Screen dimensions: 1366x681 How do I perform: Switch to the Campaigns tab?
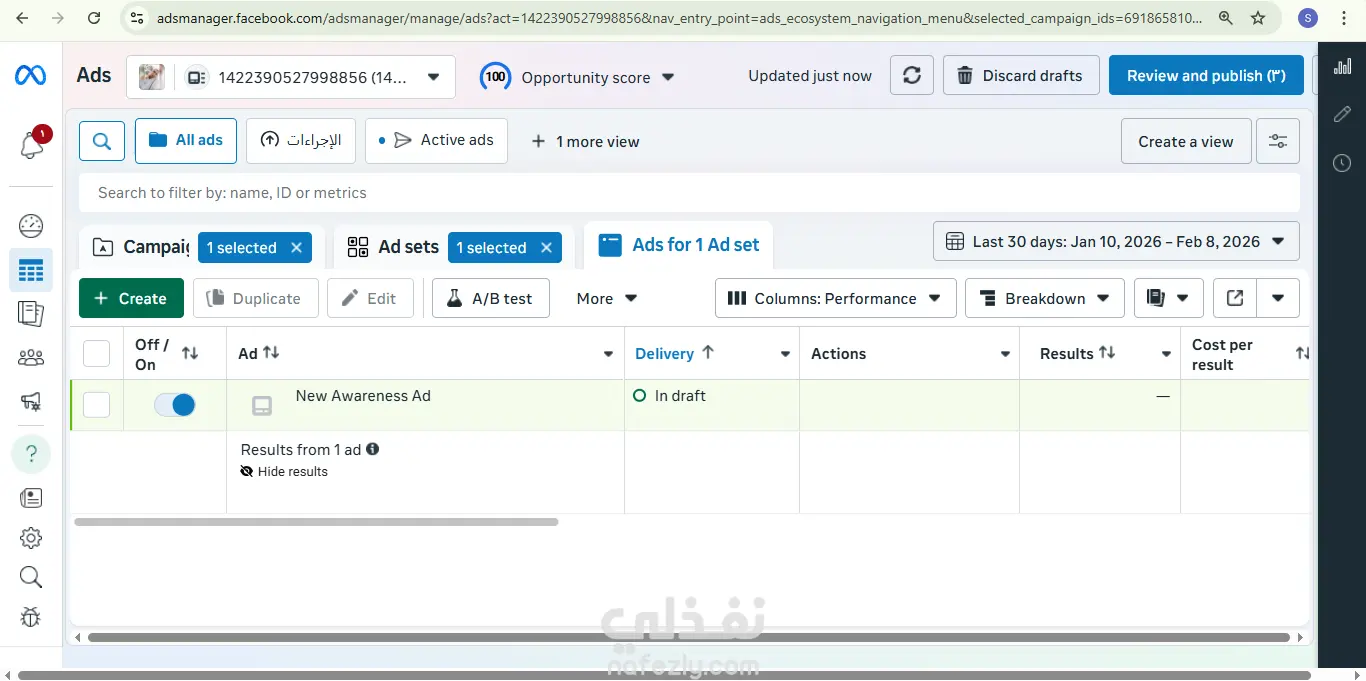click(140, 247)
